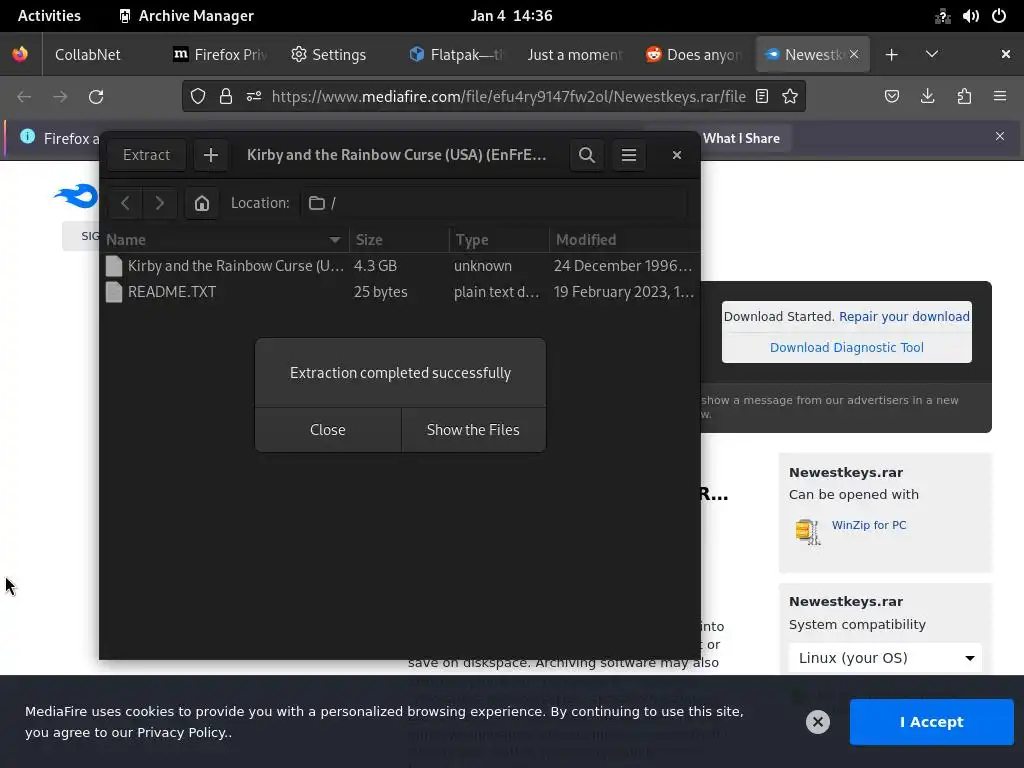Viewport: 1024px width, 768px height.
Task: Open a new Firefox tab
Action: pos(891,55)
